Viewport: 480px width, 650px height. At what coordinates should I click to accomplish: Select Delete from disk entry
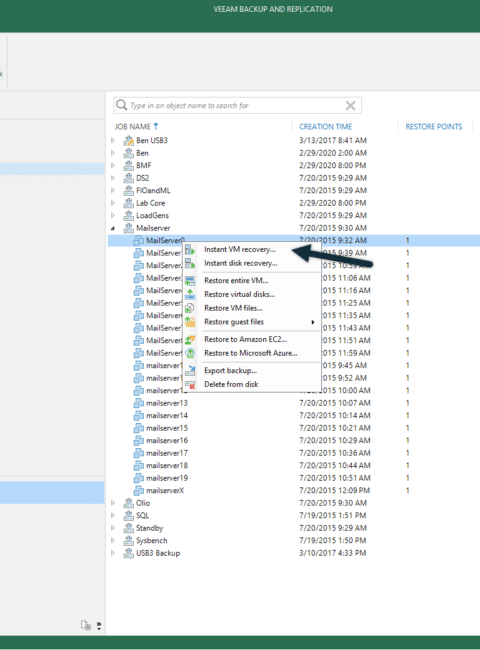click(231, 384)
